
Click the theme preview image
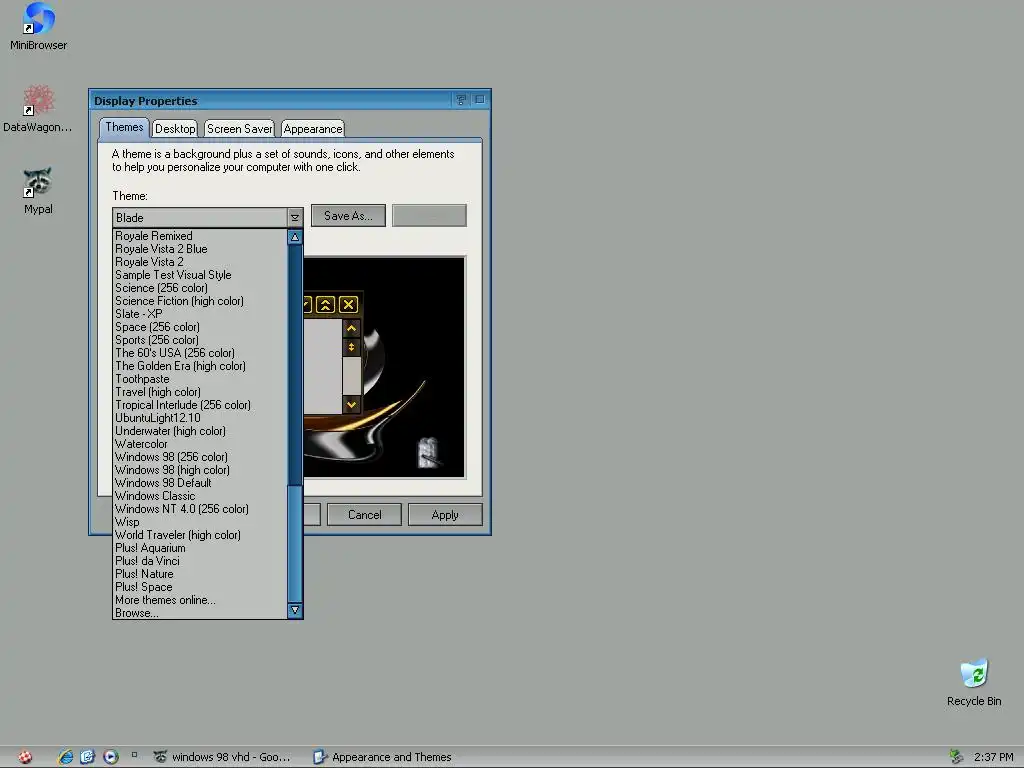[x=384, y=367]
